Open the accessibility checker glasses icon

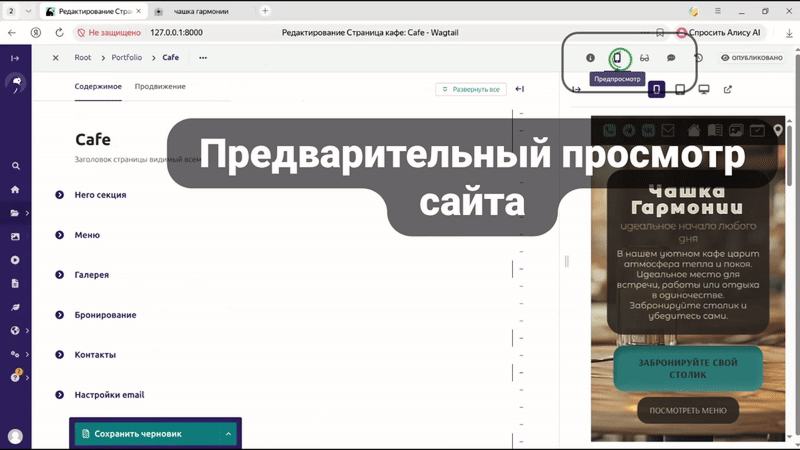coord(644,58)
